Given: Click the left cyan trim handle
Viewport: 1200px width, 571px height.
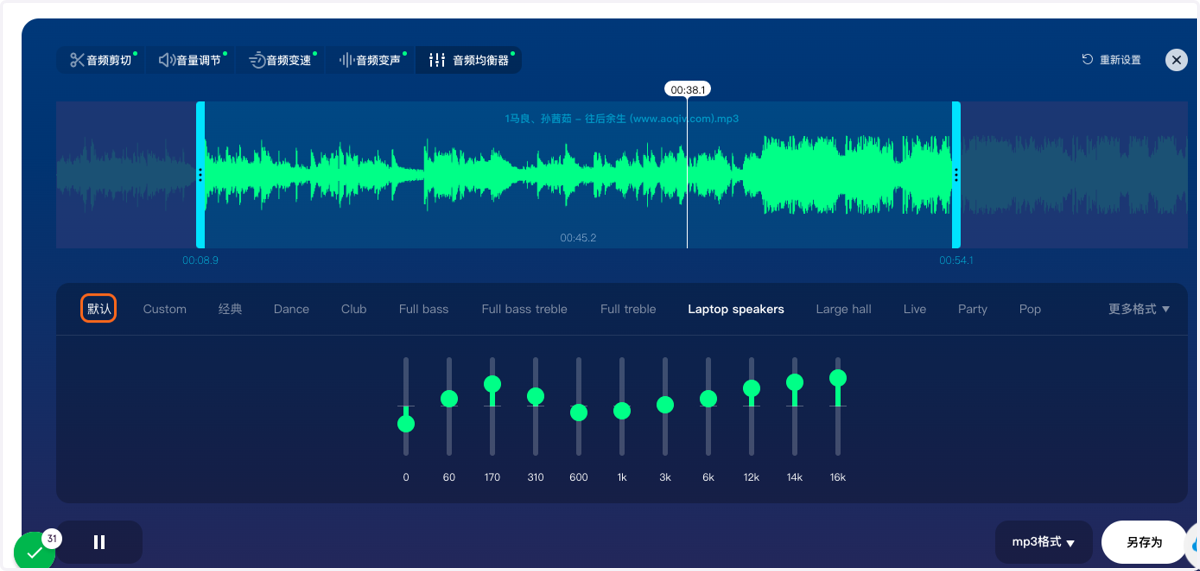Looking at the screenshot, I should click(x=201, y=175).
